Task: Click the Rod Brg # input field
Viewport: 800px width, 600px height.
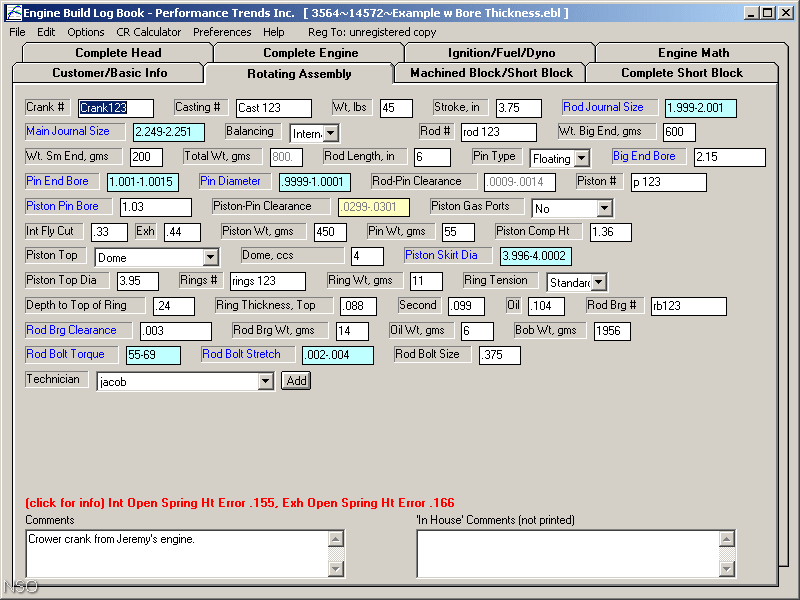Action: pyautogui.click(x=689, y=306)
